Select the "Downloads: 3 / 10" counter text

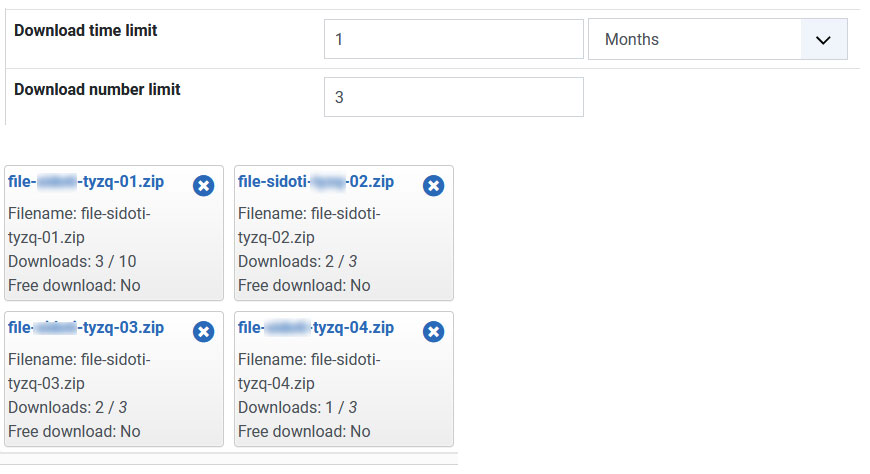(72, 262)
